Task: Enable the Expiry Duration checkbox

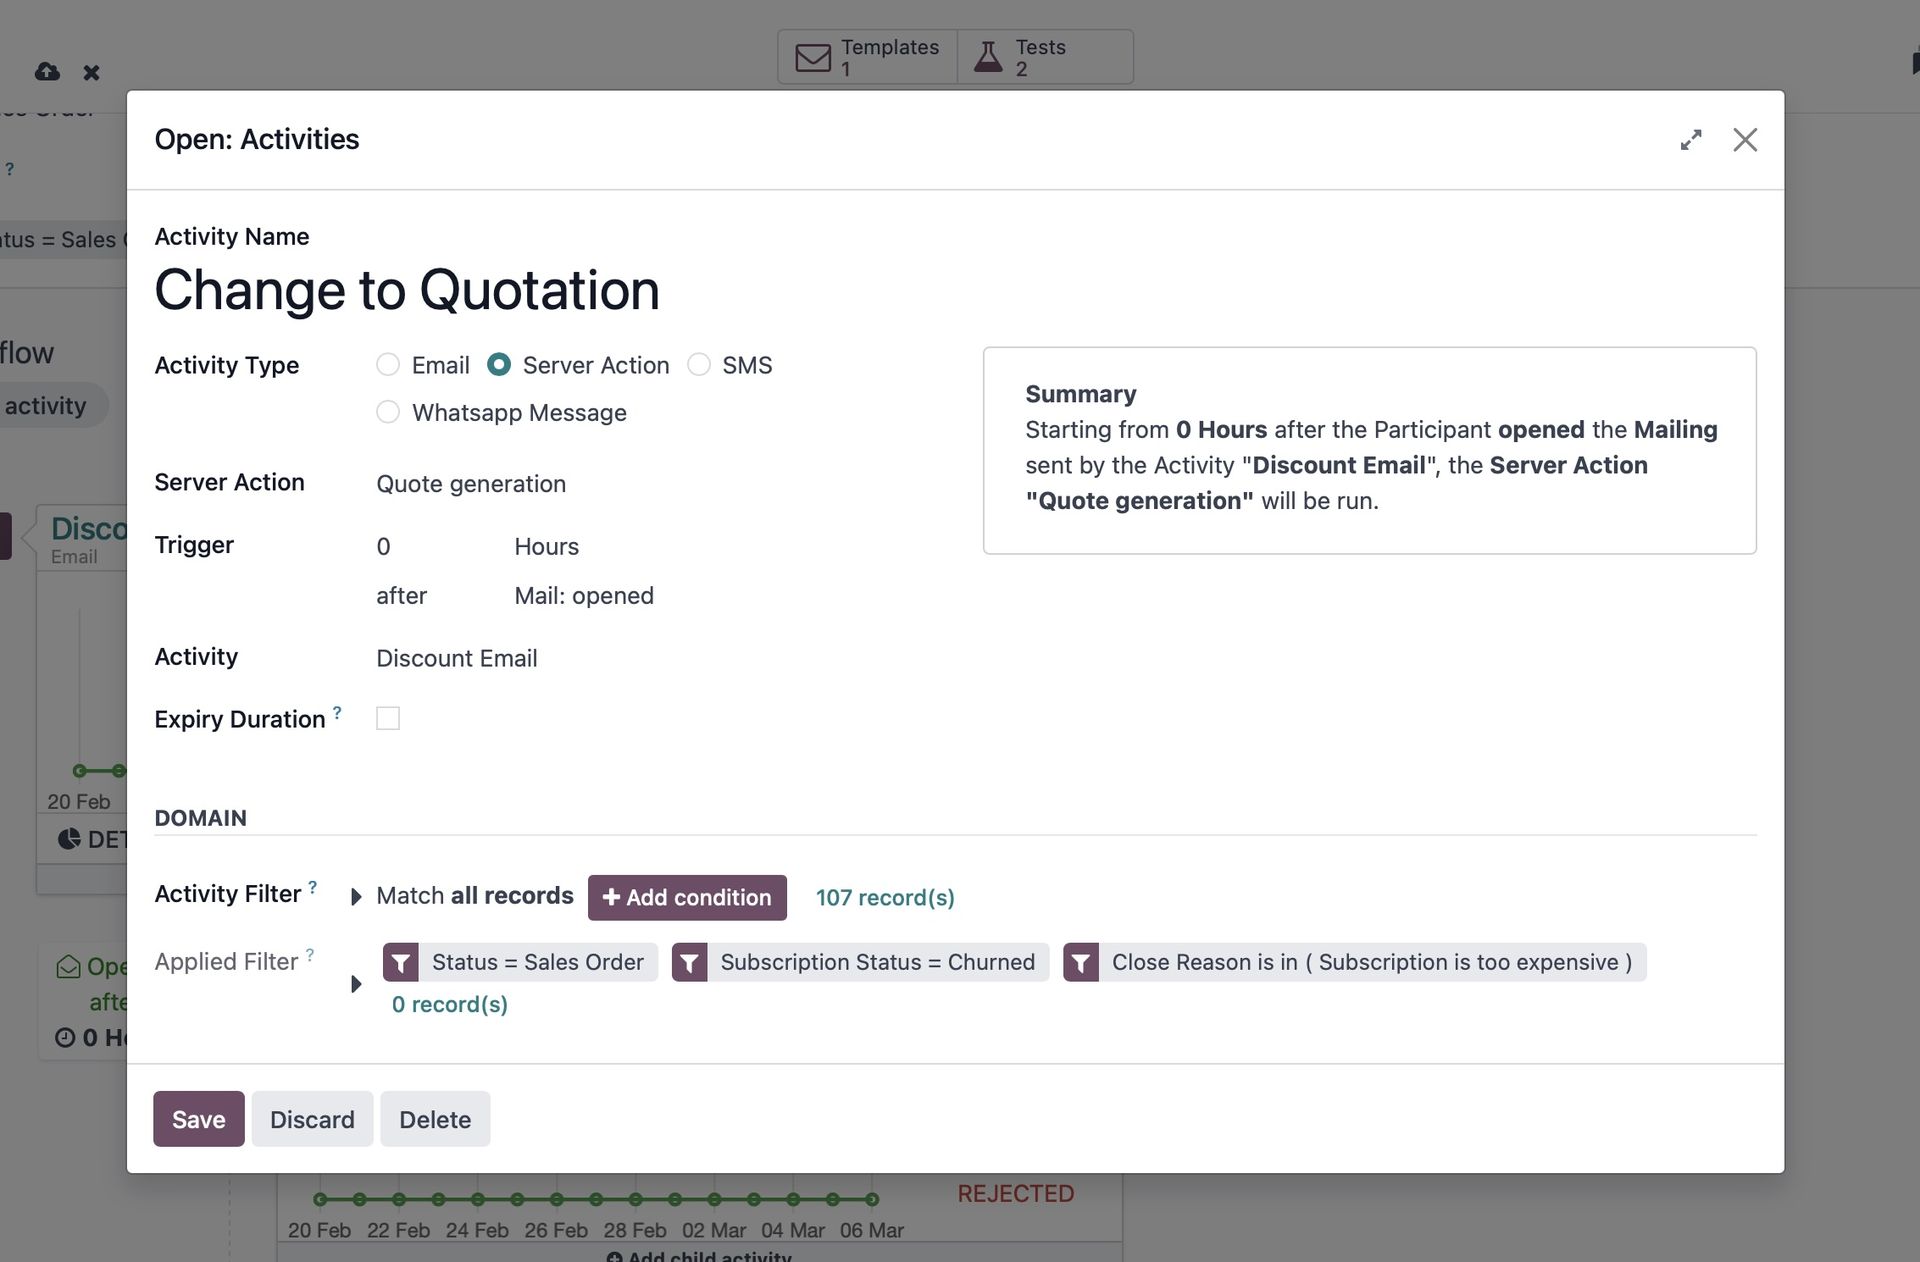Action: pos(388,718)
